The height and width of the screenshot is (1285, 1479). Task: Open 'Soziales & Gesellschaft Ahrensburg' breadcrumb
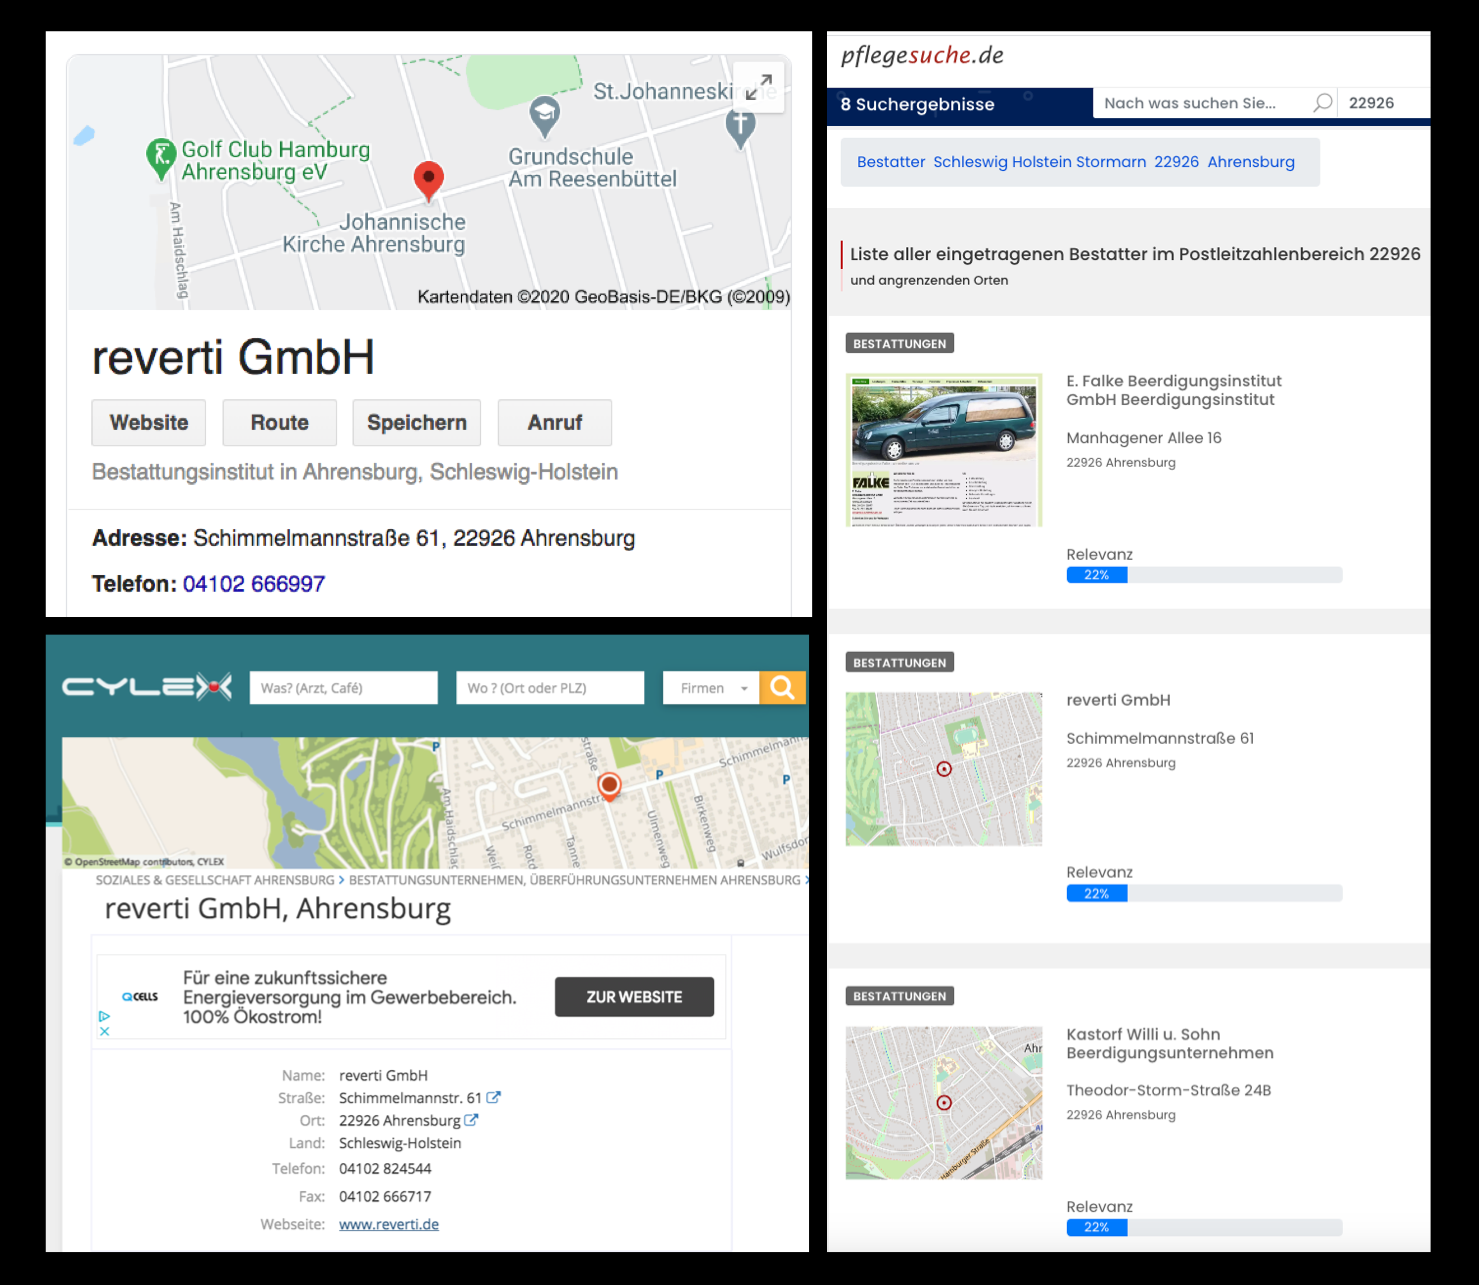tap(215, 880)
